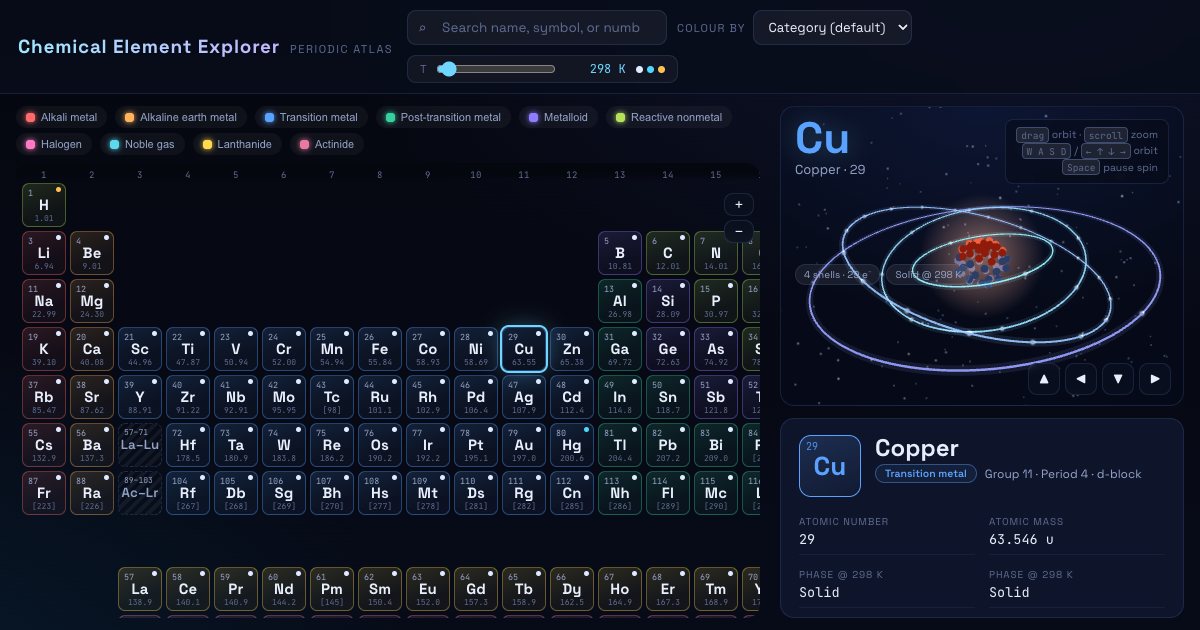The height and width of the screenshot is (630, 1200).
Task: Toggle Alkali metal category filter
Action: coord(62,117)
